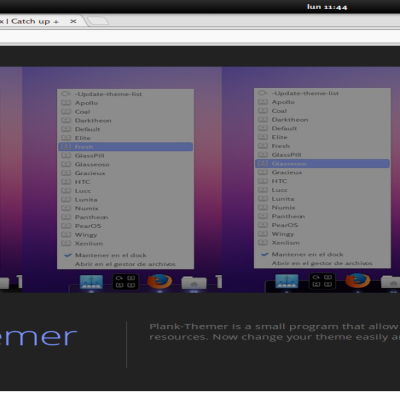
Task: Click the Plank anchor icon in right dock
Action: [287, 281]
